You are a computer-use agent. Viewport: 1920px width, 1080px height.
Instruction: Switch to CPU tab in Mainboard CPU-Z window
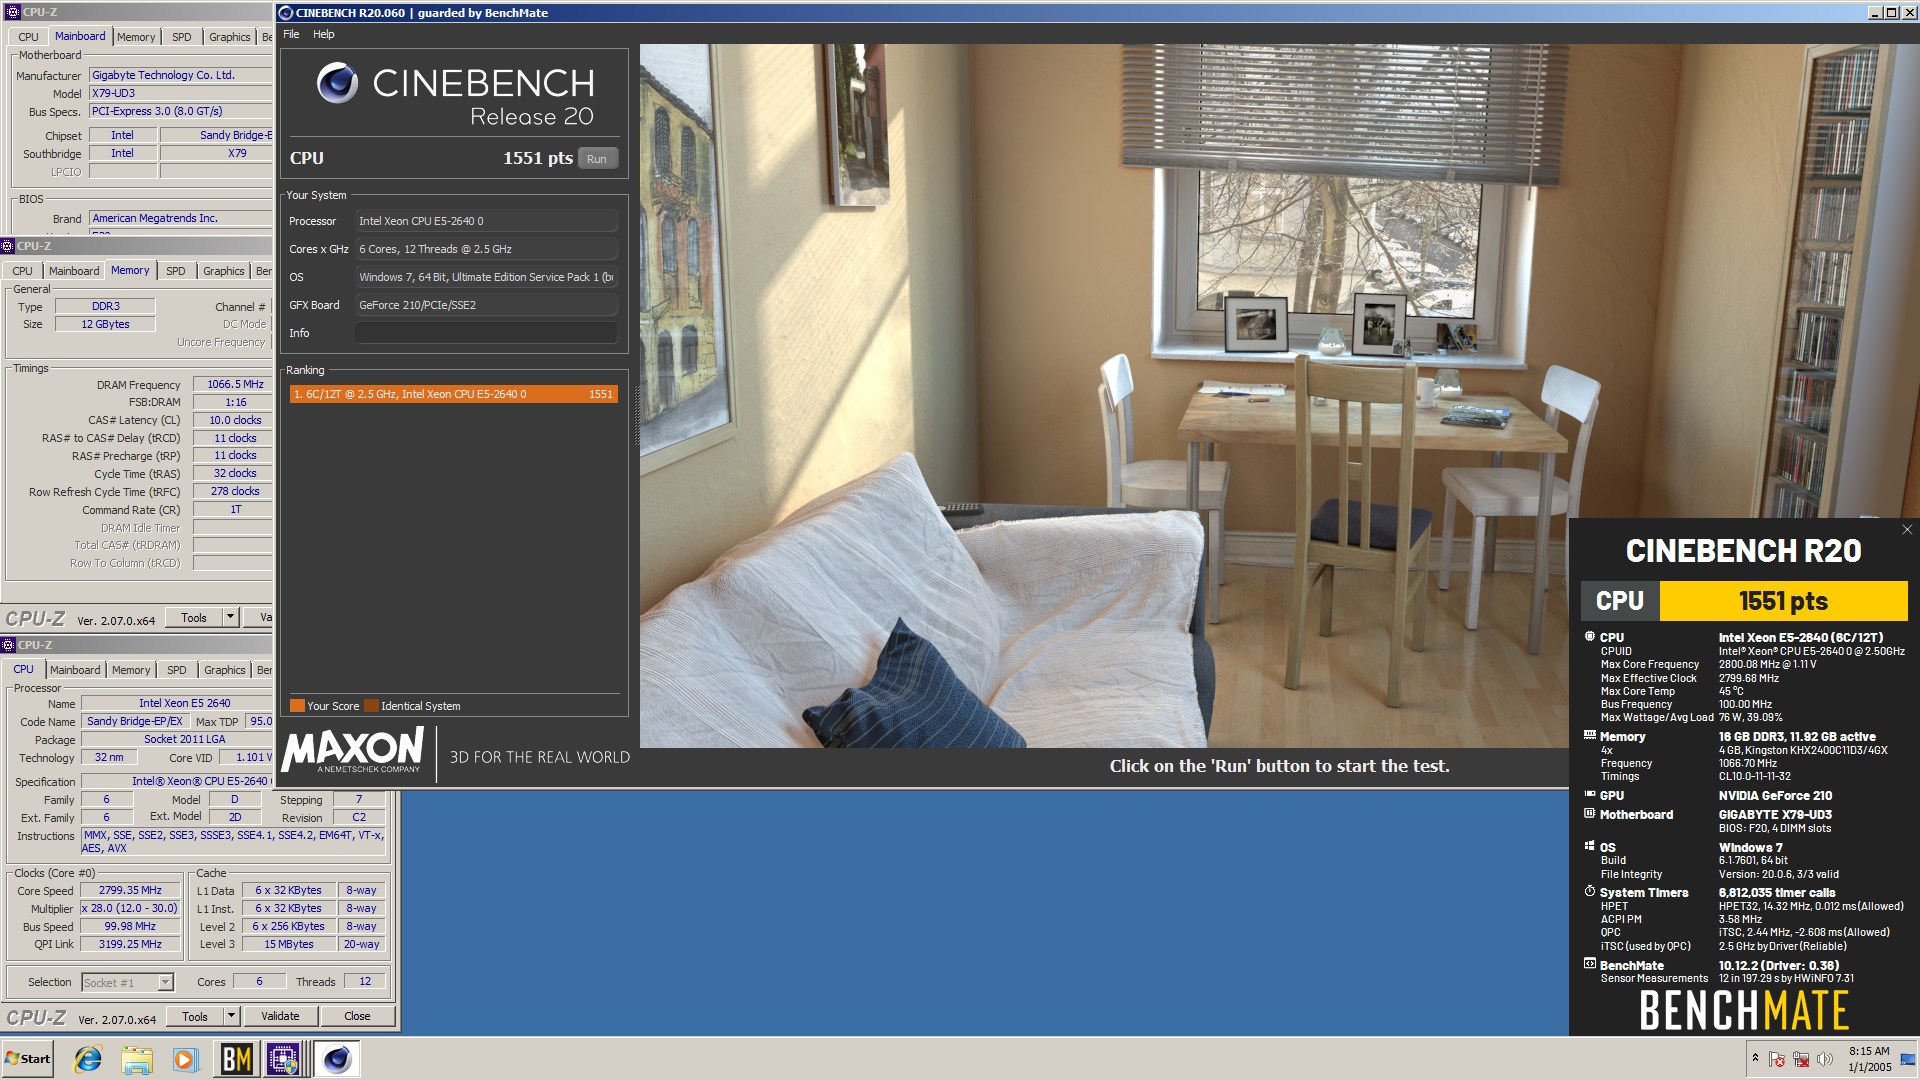tap(29, 37)
